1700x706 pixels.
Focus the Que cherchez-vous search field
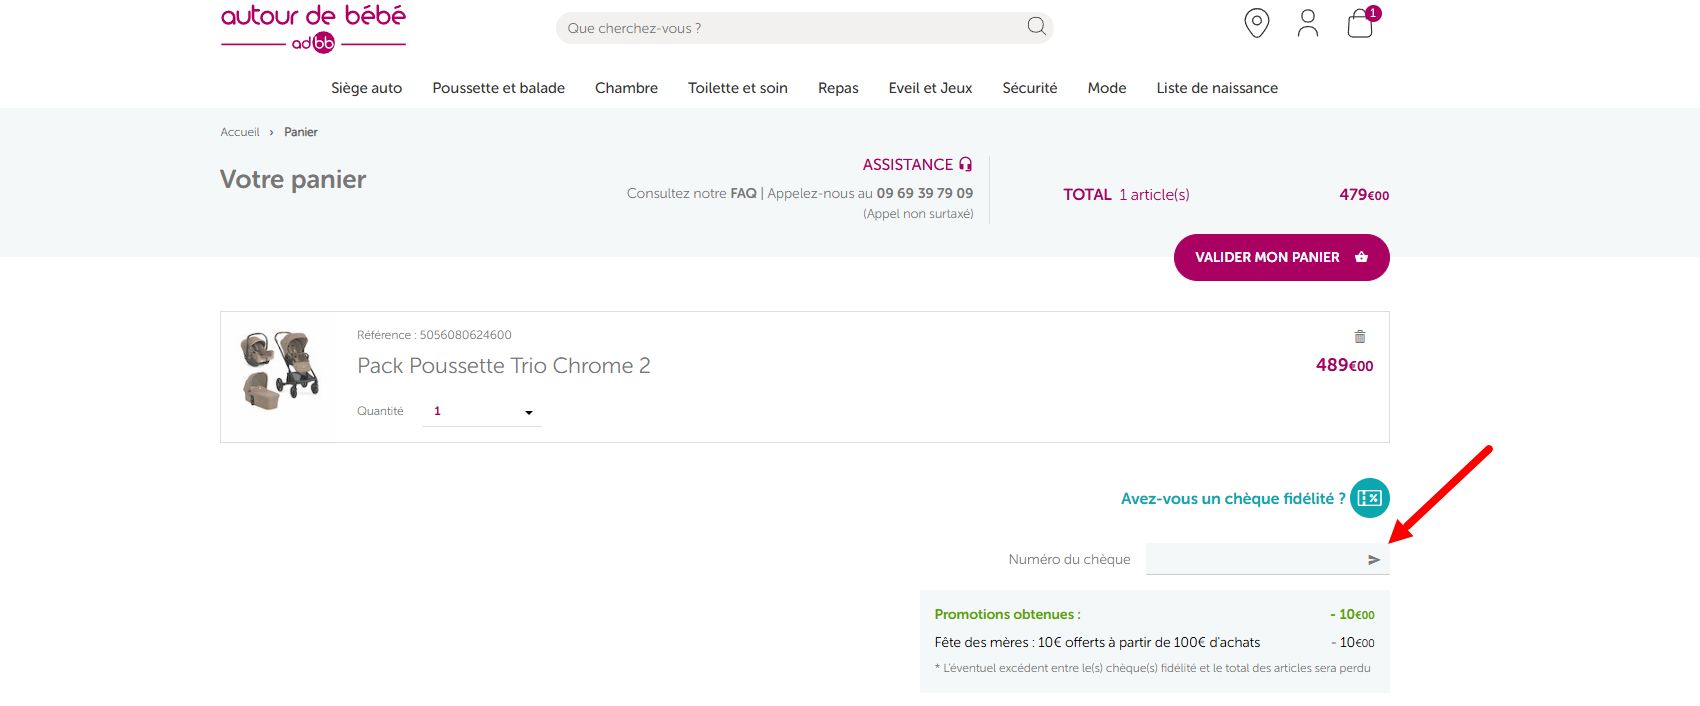(804, 28)
